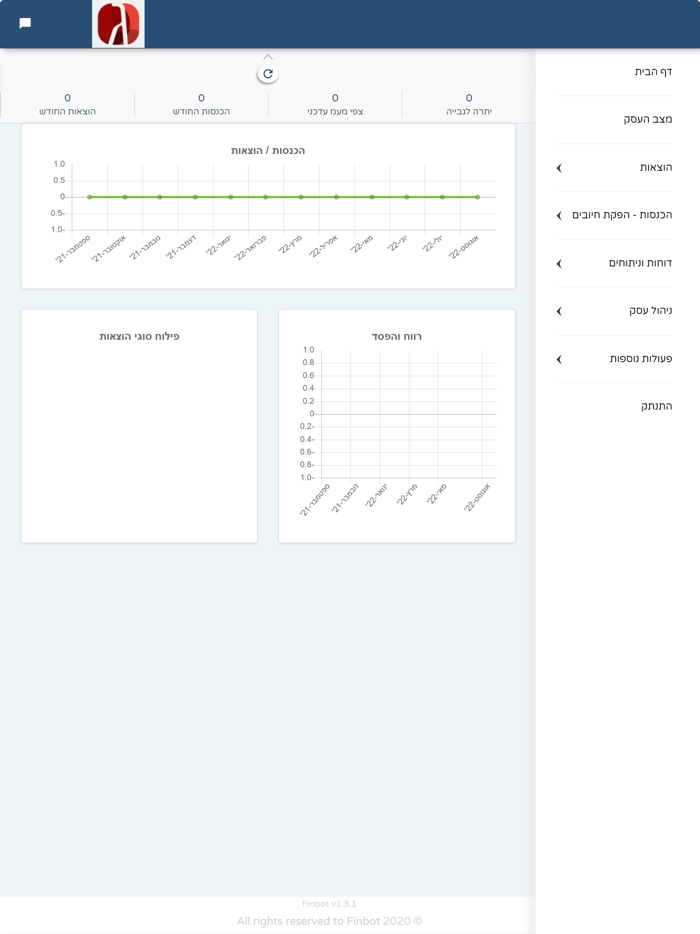This screenshot has height=934, width=700.
Task: Expand the פעולות נוספות chevron
Action: point(559,359)
